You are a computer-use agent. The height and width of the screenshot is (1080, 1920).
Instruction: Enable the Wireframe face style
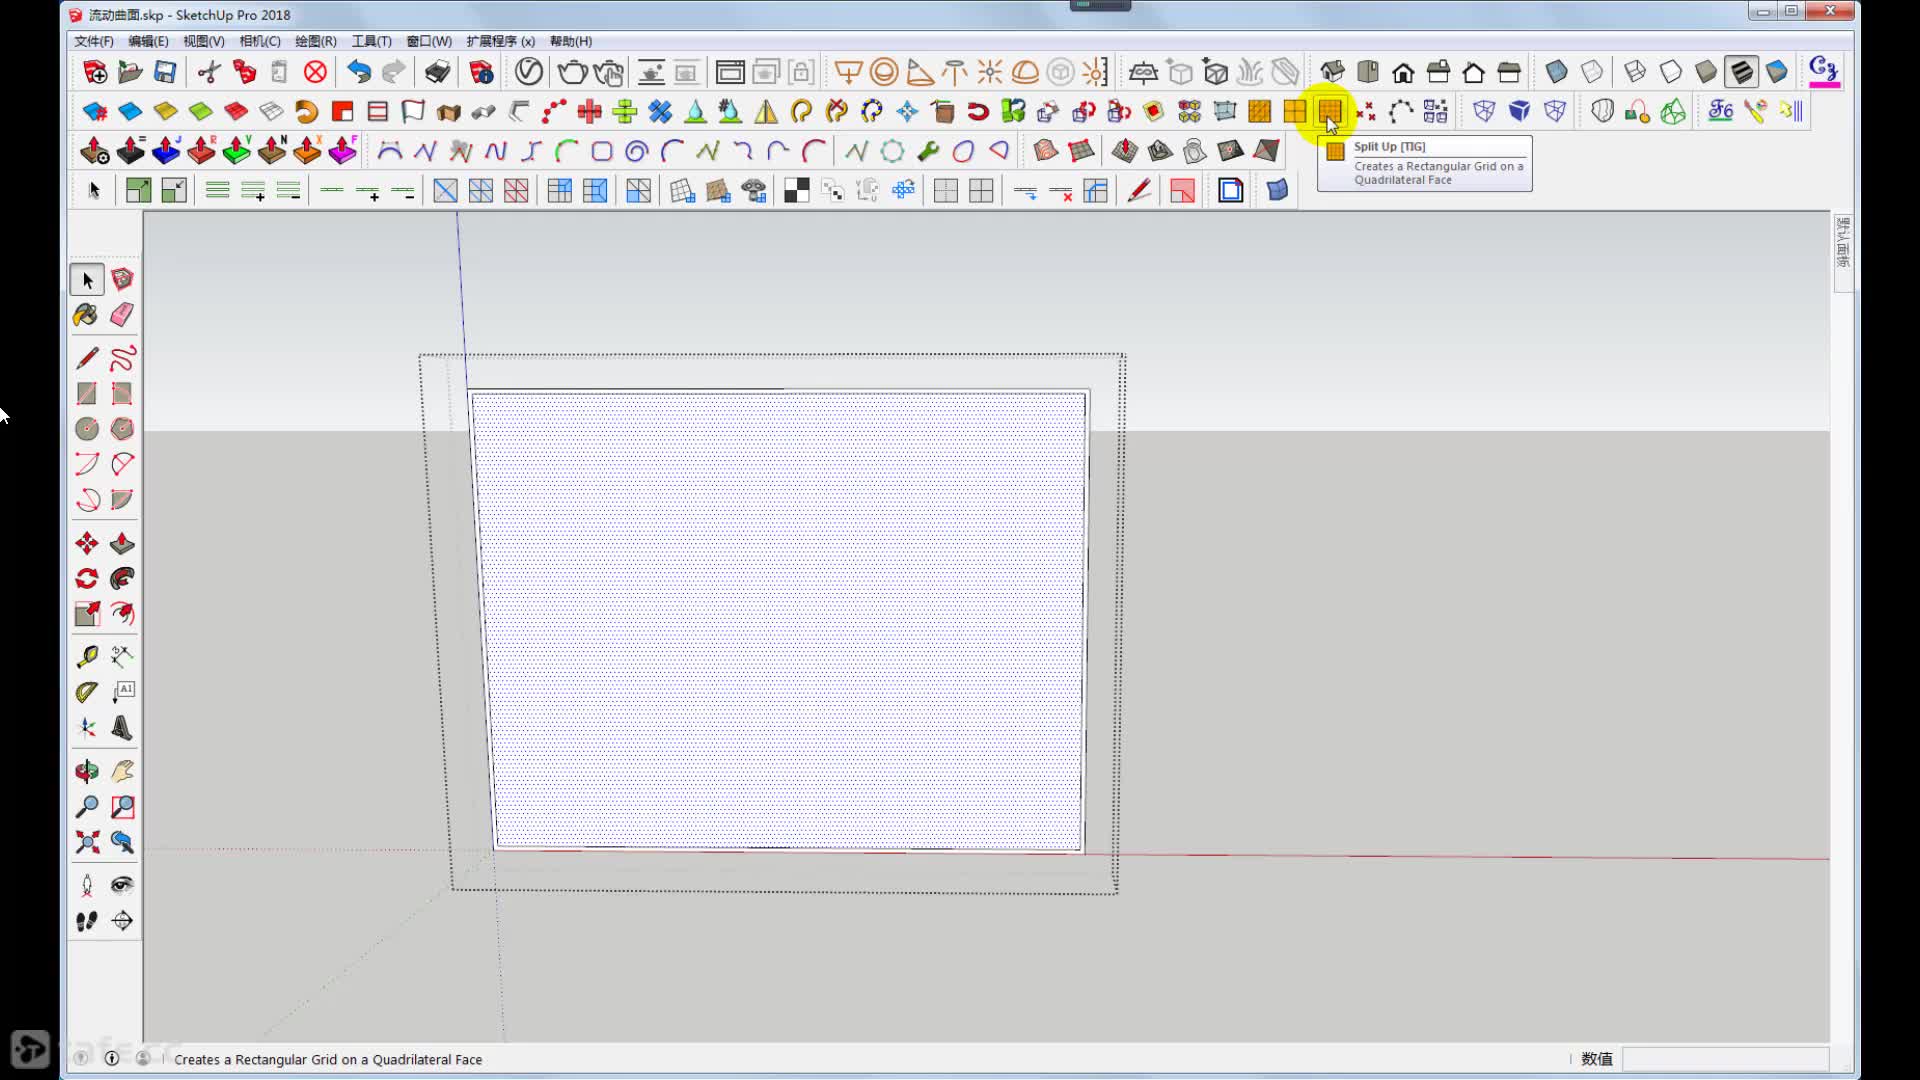click(1635, 72)
